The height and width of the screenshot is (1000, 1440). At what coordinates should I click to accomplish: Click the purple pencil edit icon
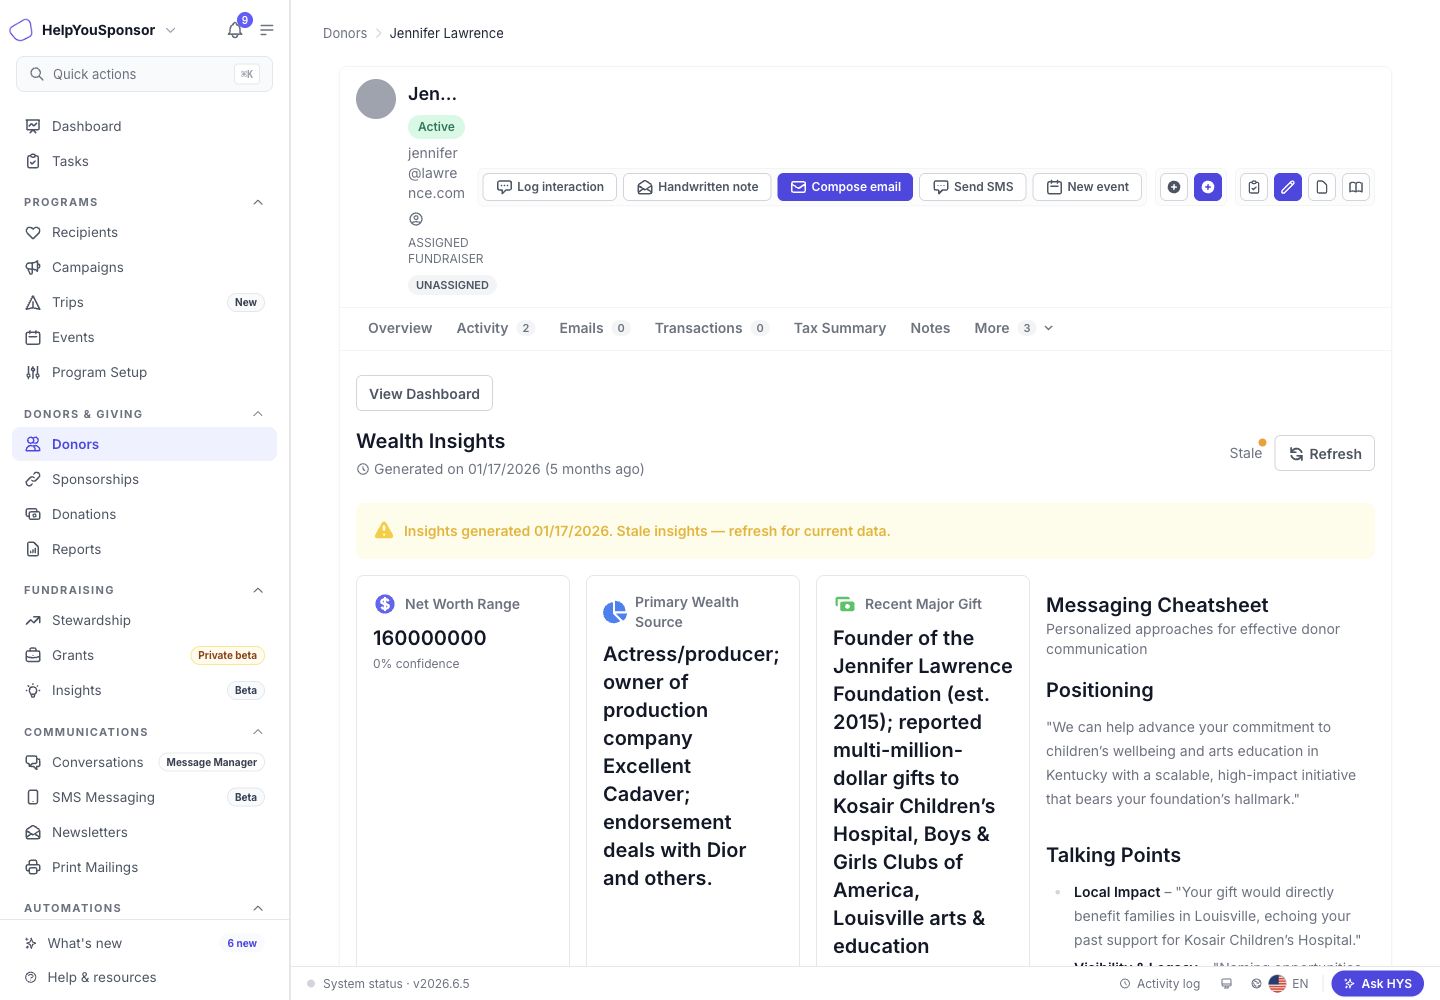coord(1288,187)
